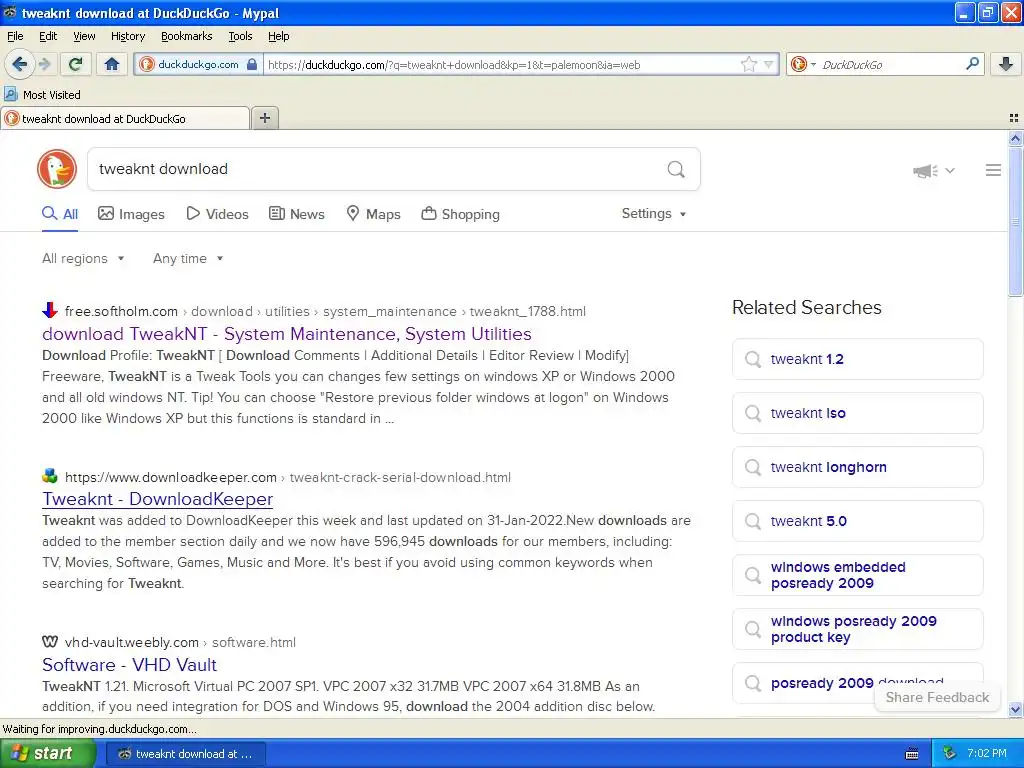This screenshot has width=1024, height=768.
Task: Open the Software - VHD Vault result
Action: (x=129, y=665)
